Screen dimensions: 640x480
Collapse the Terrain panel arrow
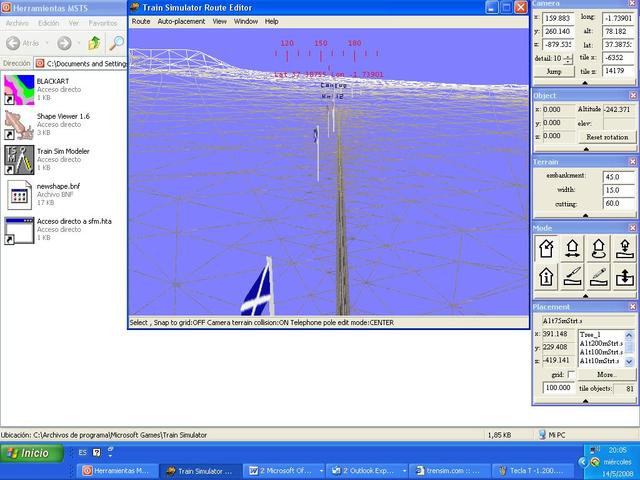point(585,215)
